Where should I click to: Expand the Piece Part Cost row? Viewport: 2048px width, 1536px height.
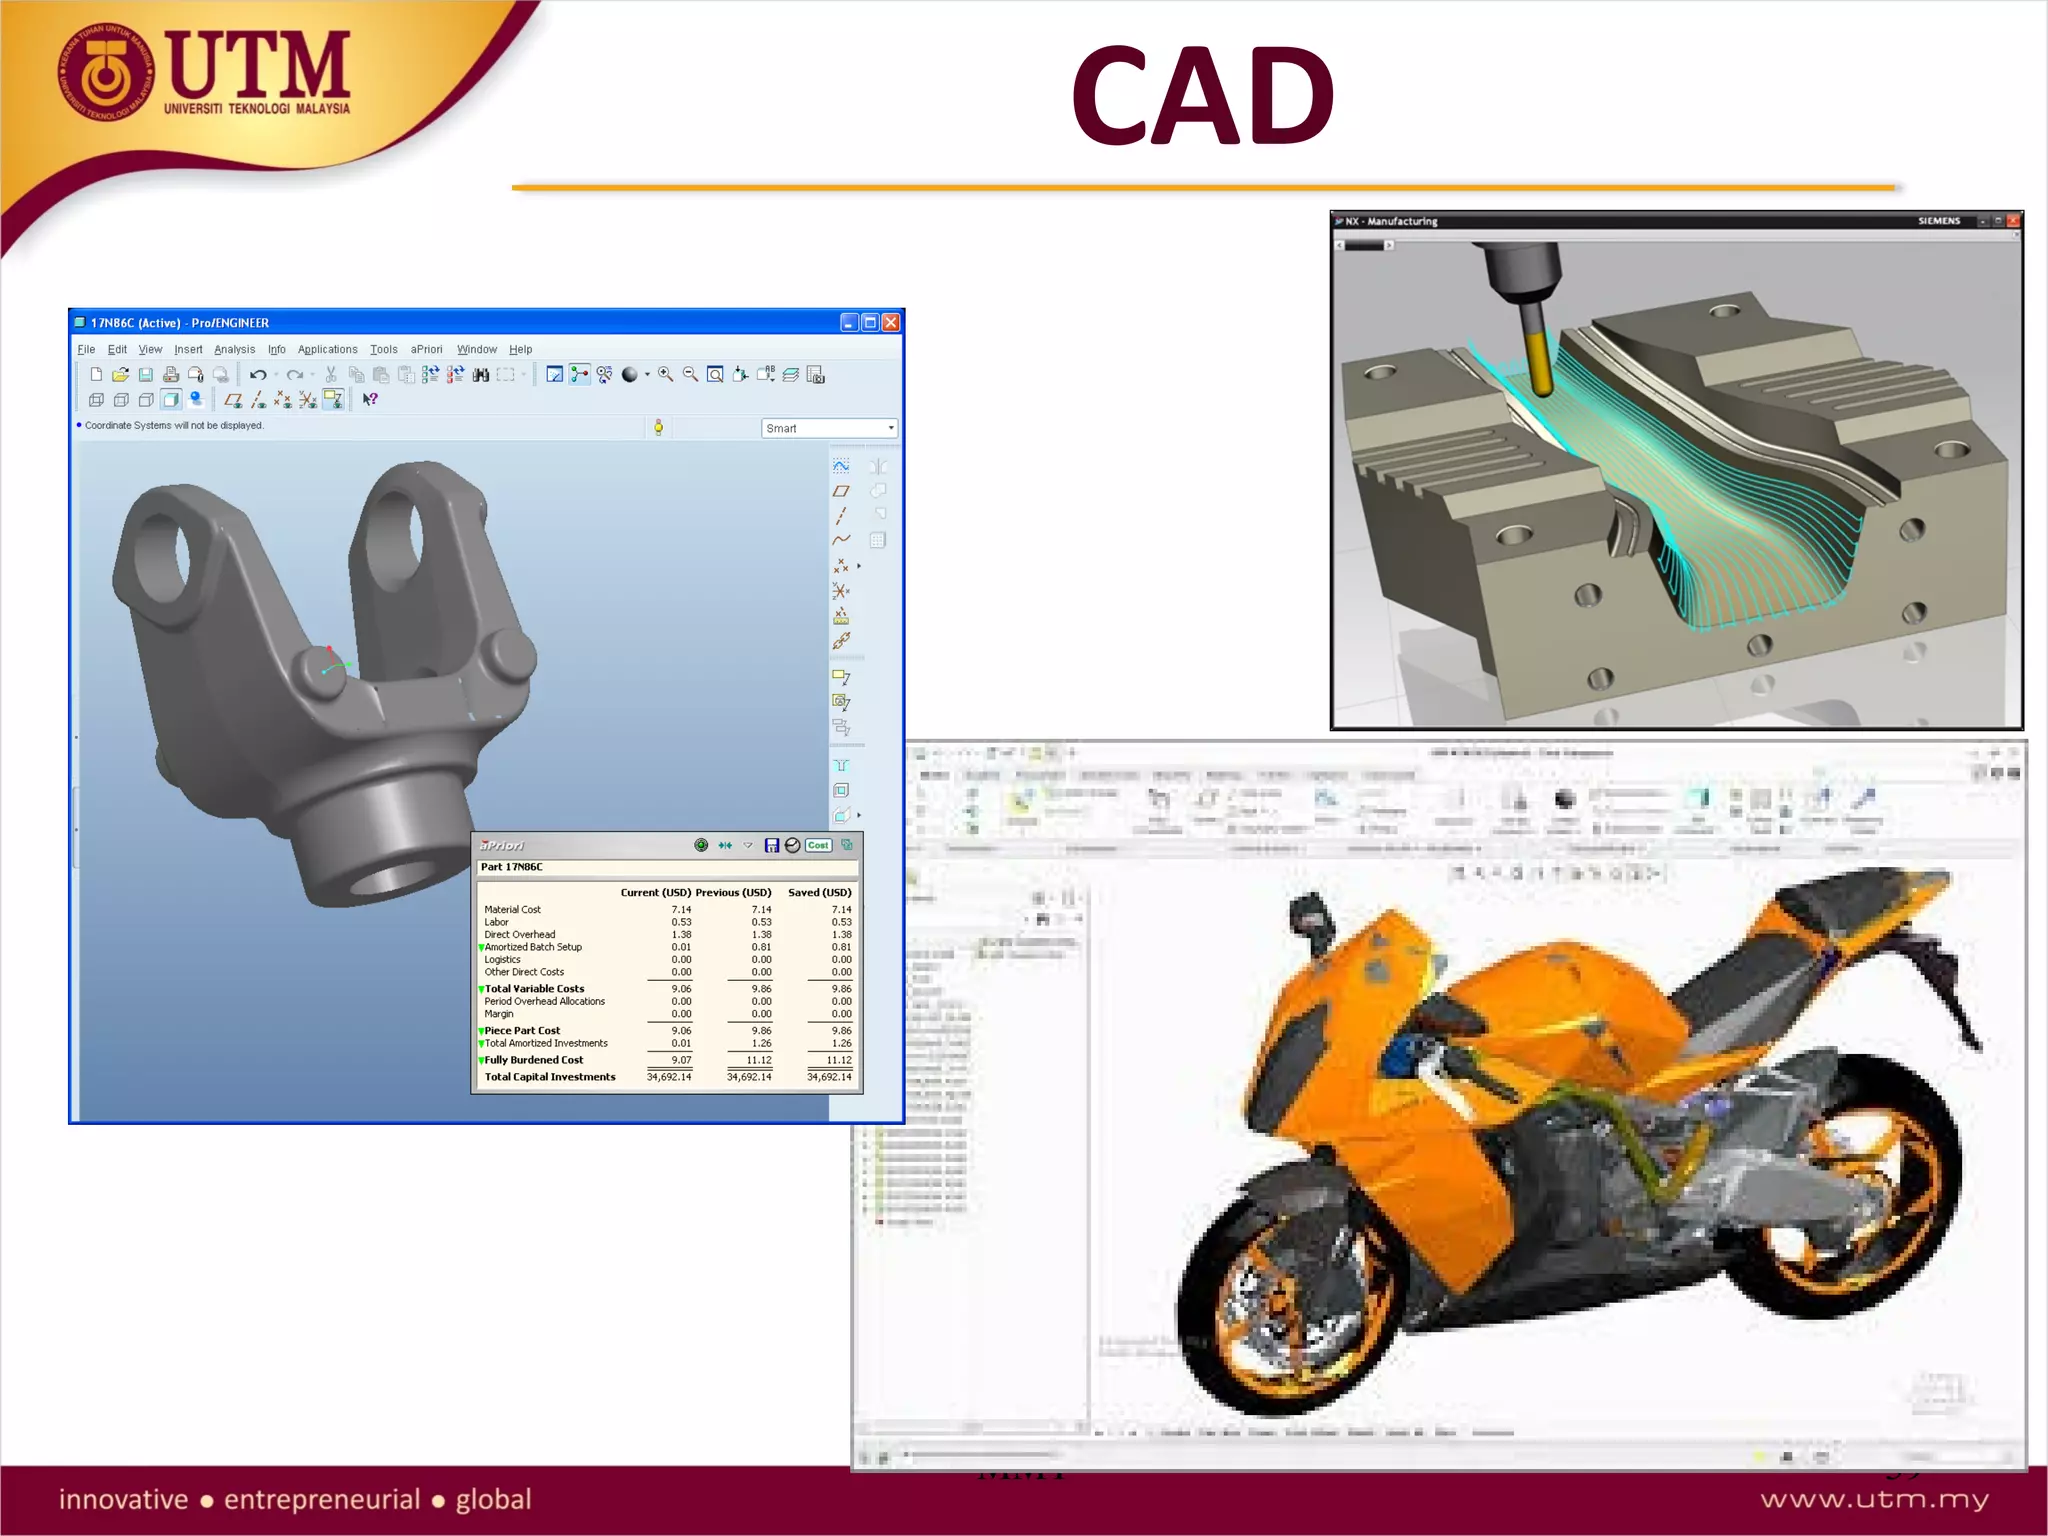[x=481, y=1032]
